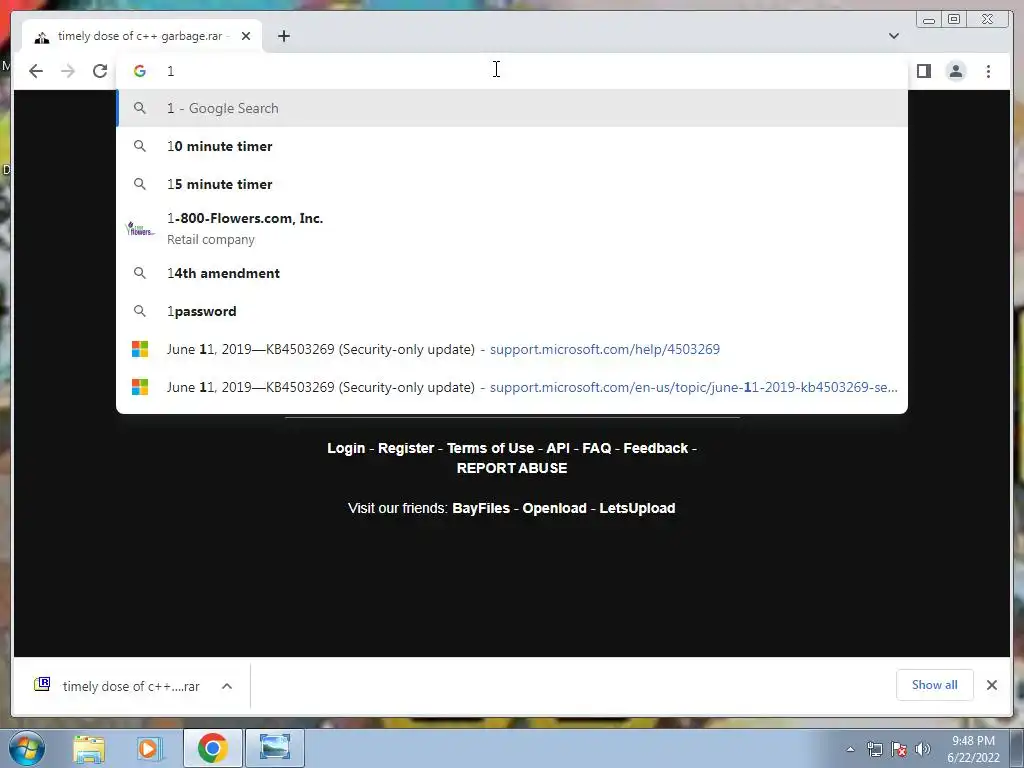Select '1 - Google Search' suggestion

point(511,108)
